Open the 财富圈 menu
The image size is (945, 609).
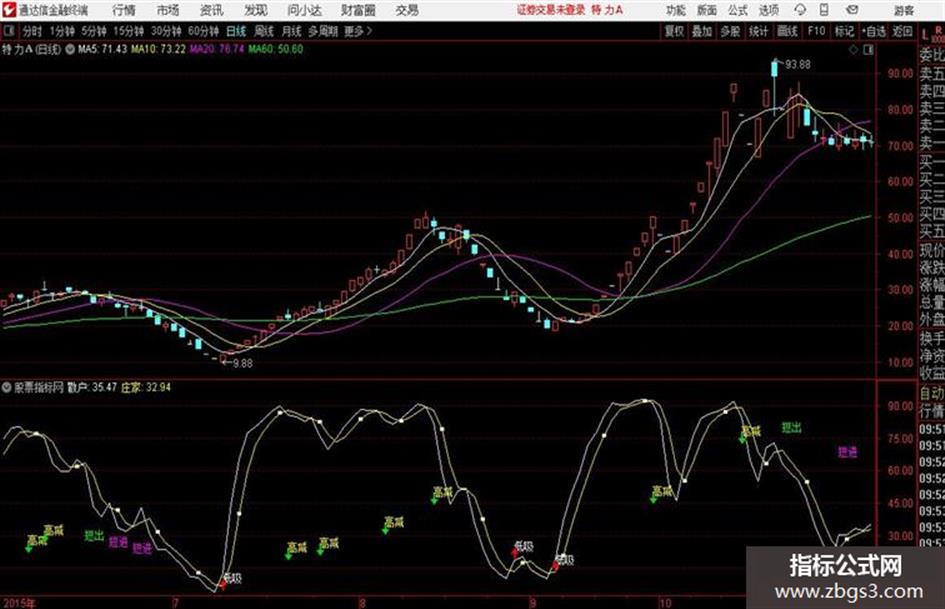point(358,10)
